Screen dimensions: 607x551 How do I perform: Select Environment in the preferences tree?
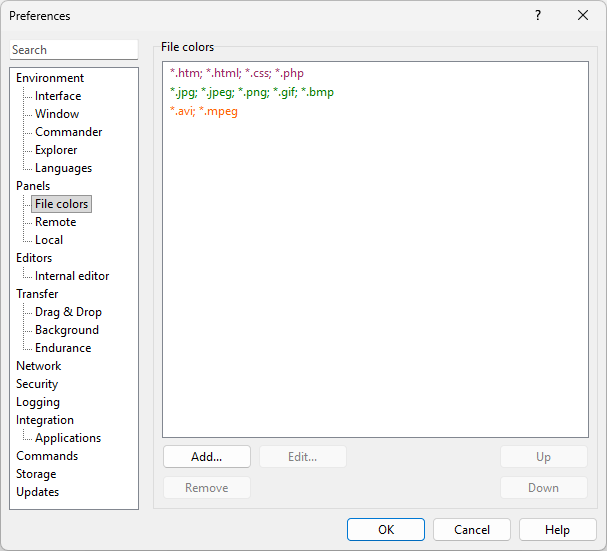pyautogui.click(x=50, y=78)
